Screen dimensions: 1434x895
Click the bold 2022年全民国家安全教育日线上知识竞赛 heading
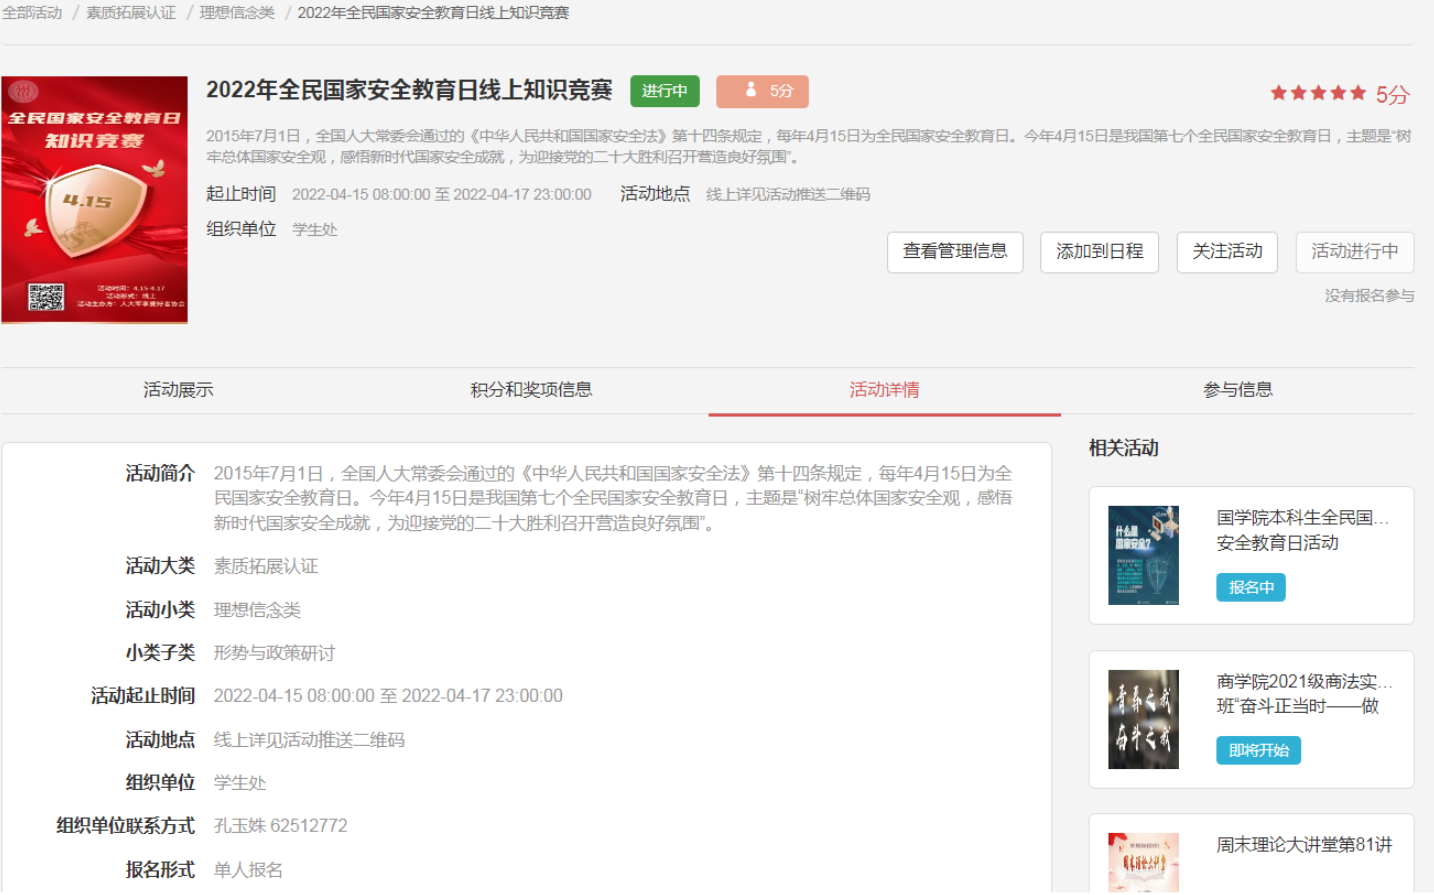click(409, 90)
